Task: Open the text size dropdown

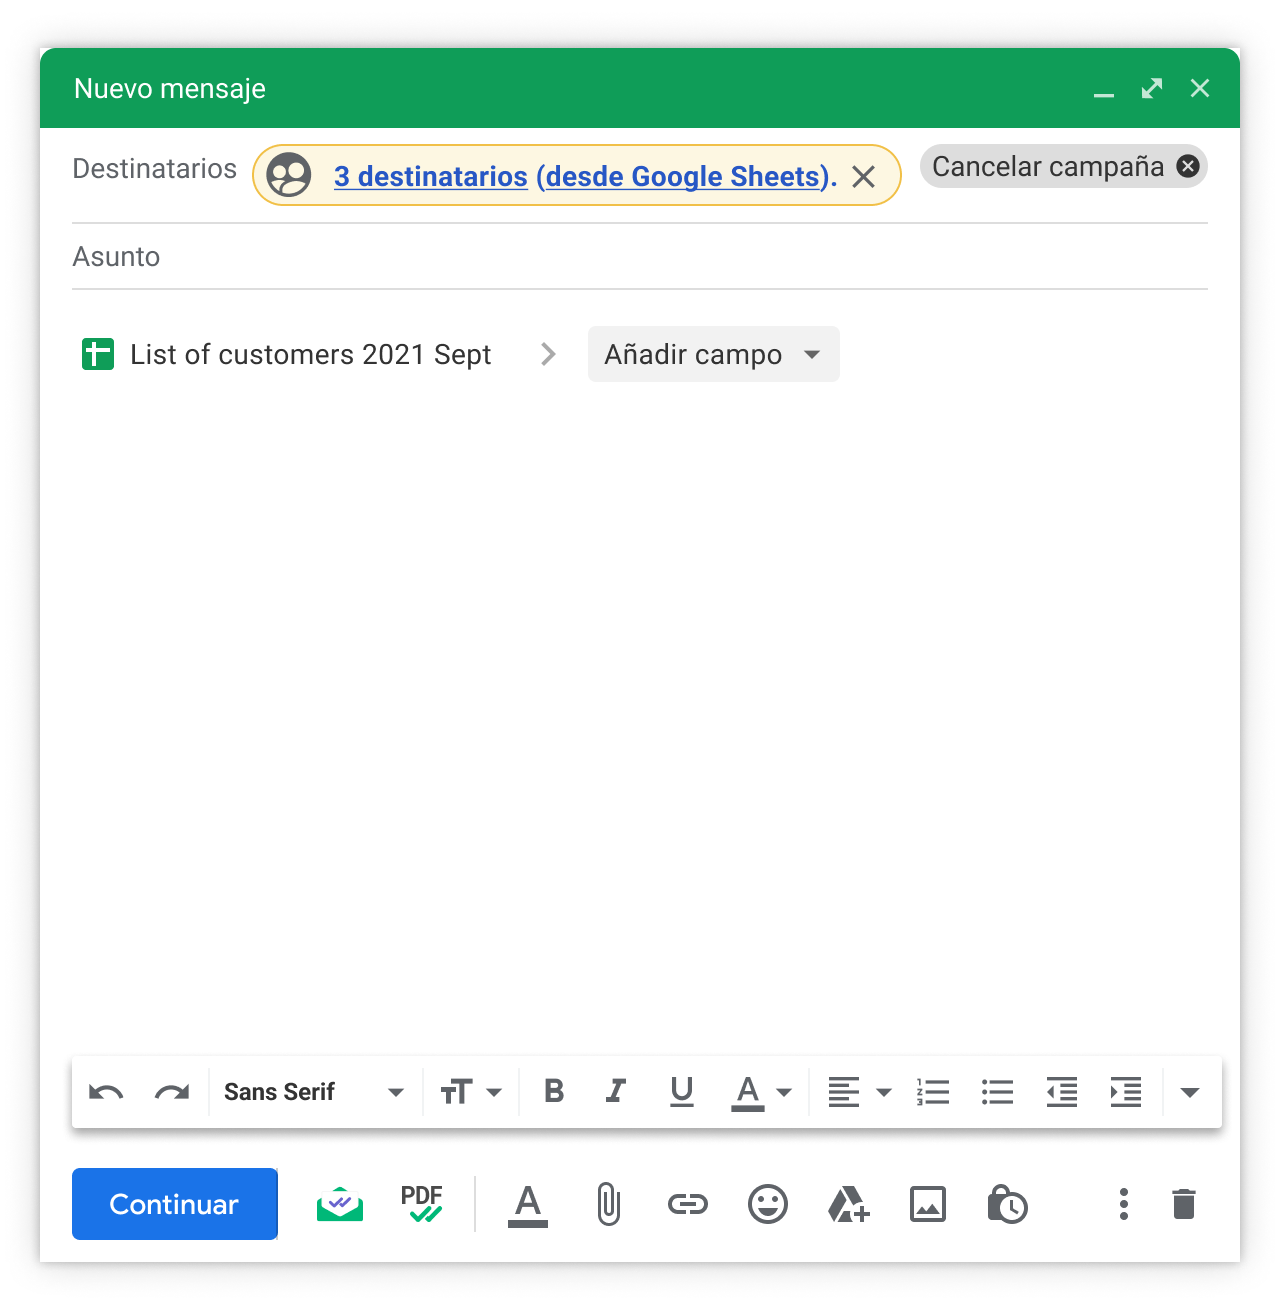Action: [x=471, y=1092]
